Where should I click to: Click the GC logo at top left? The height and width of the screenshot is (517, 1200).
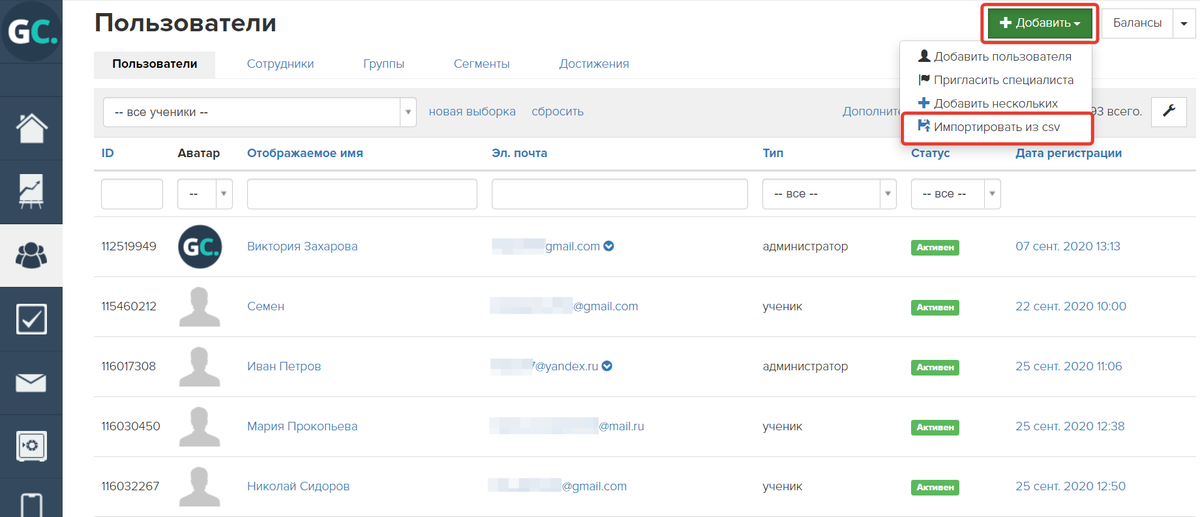pos(31,33)
